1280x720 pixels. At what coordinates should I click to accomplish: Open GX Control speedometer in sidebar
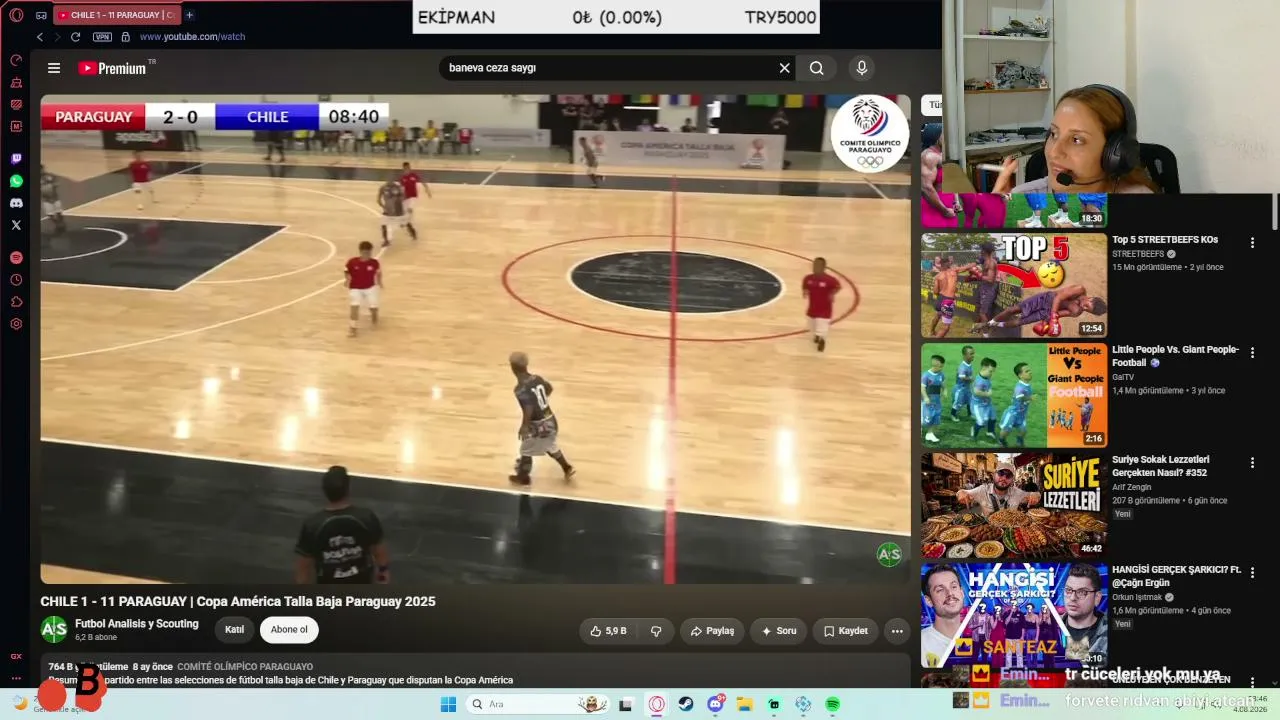coord(16,61)
